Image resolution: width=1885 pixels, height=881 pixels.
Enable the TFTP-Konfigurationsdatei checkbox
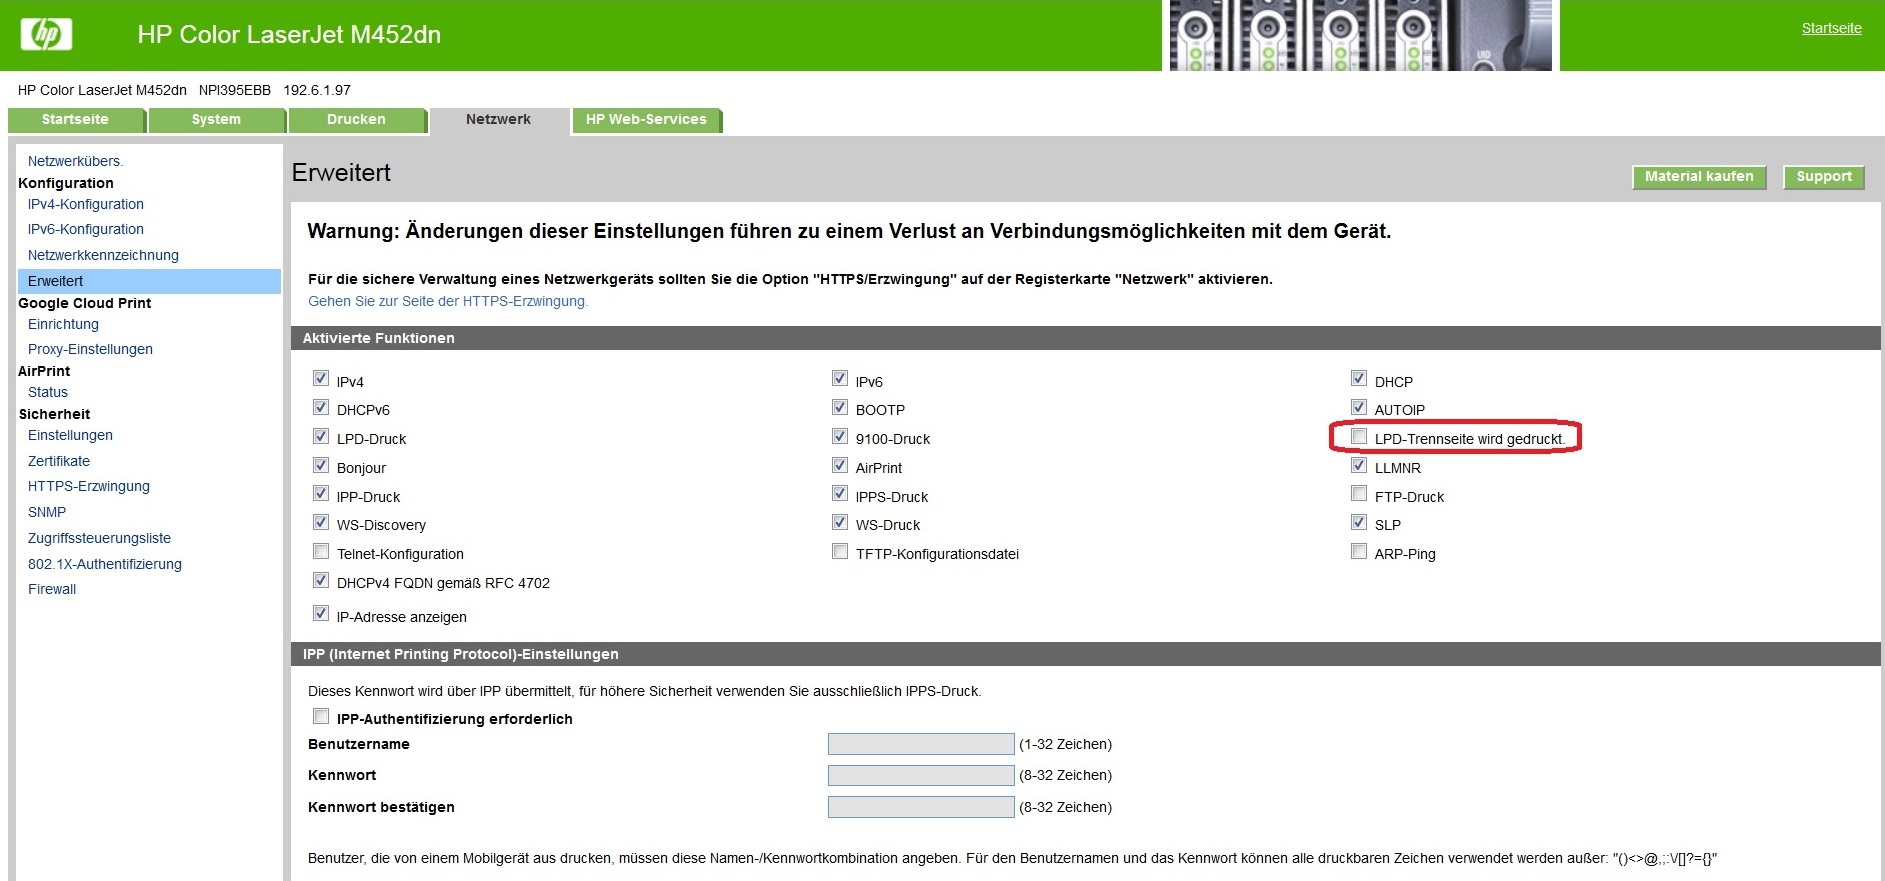coord(840,551)
